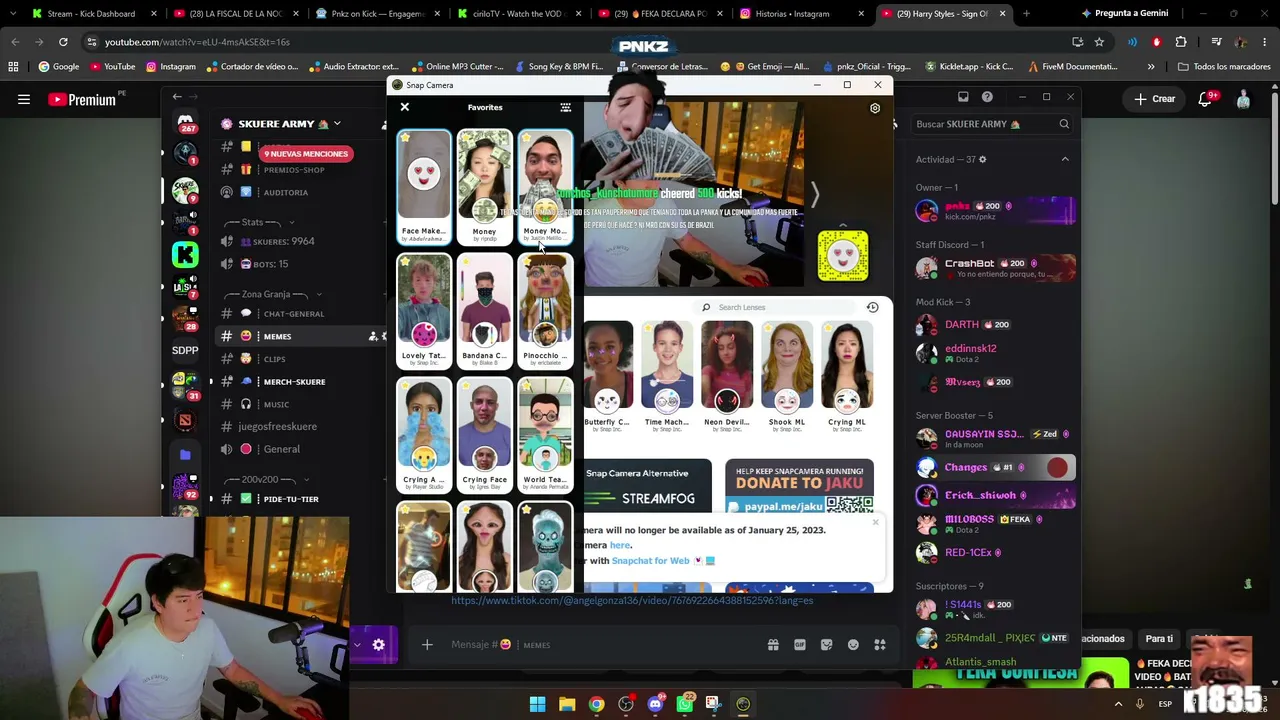1280x720 pixels.
Task: Open the chat-general channel
Action: (x=294, y=314)
